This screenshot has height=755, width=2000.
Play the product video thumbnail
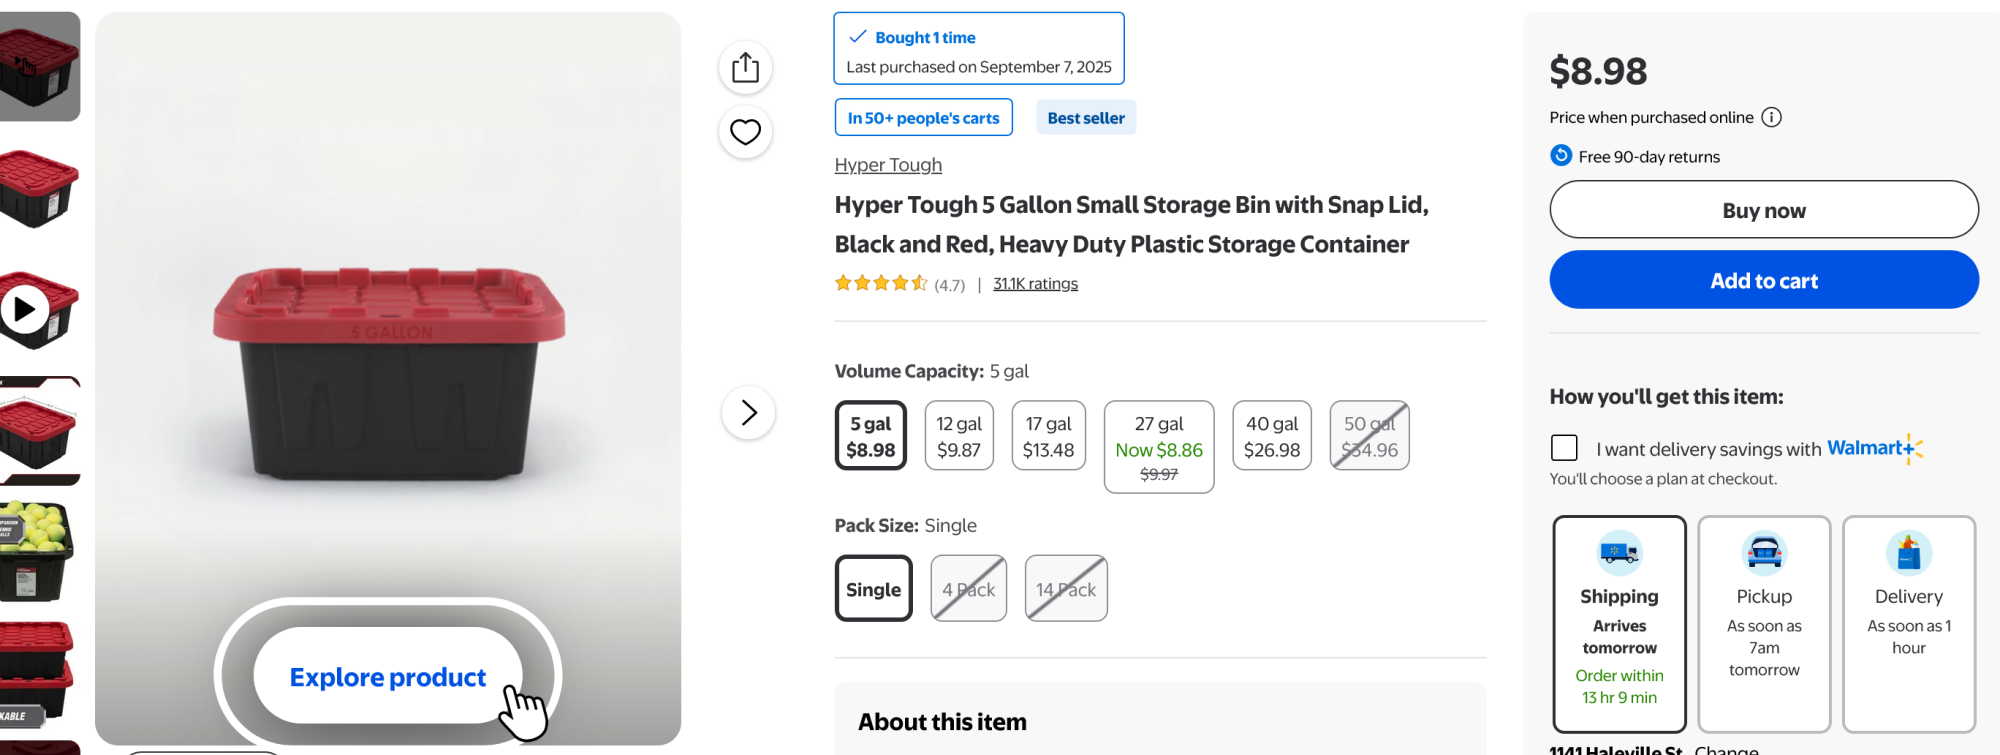26,310
